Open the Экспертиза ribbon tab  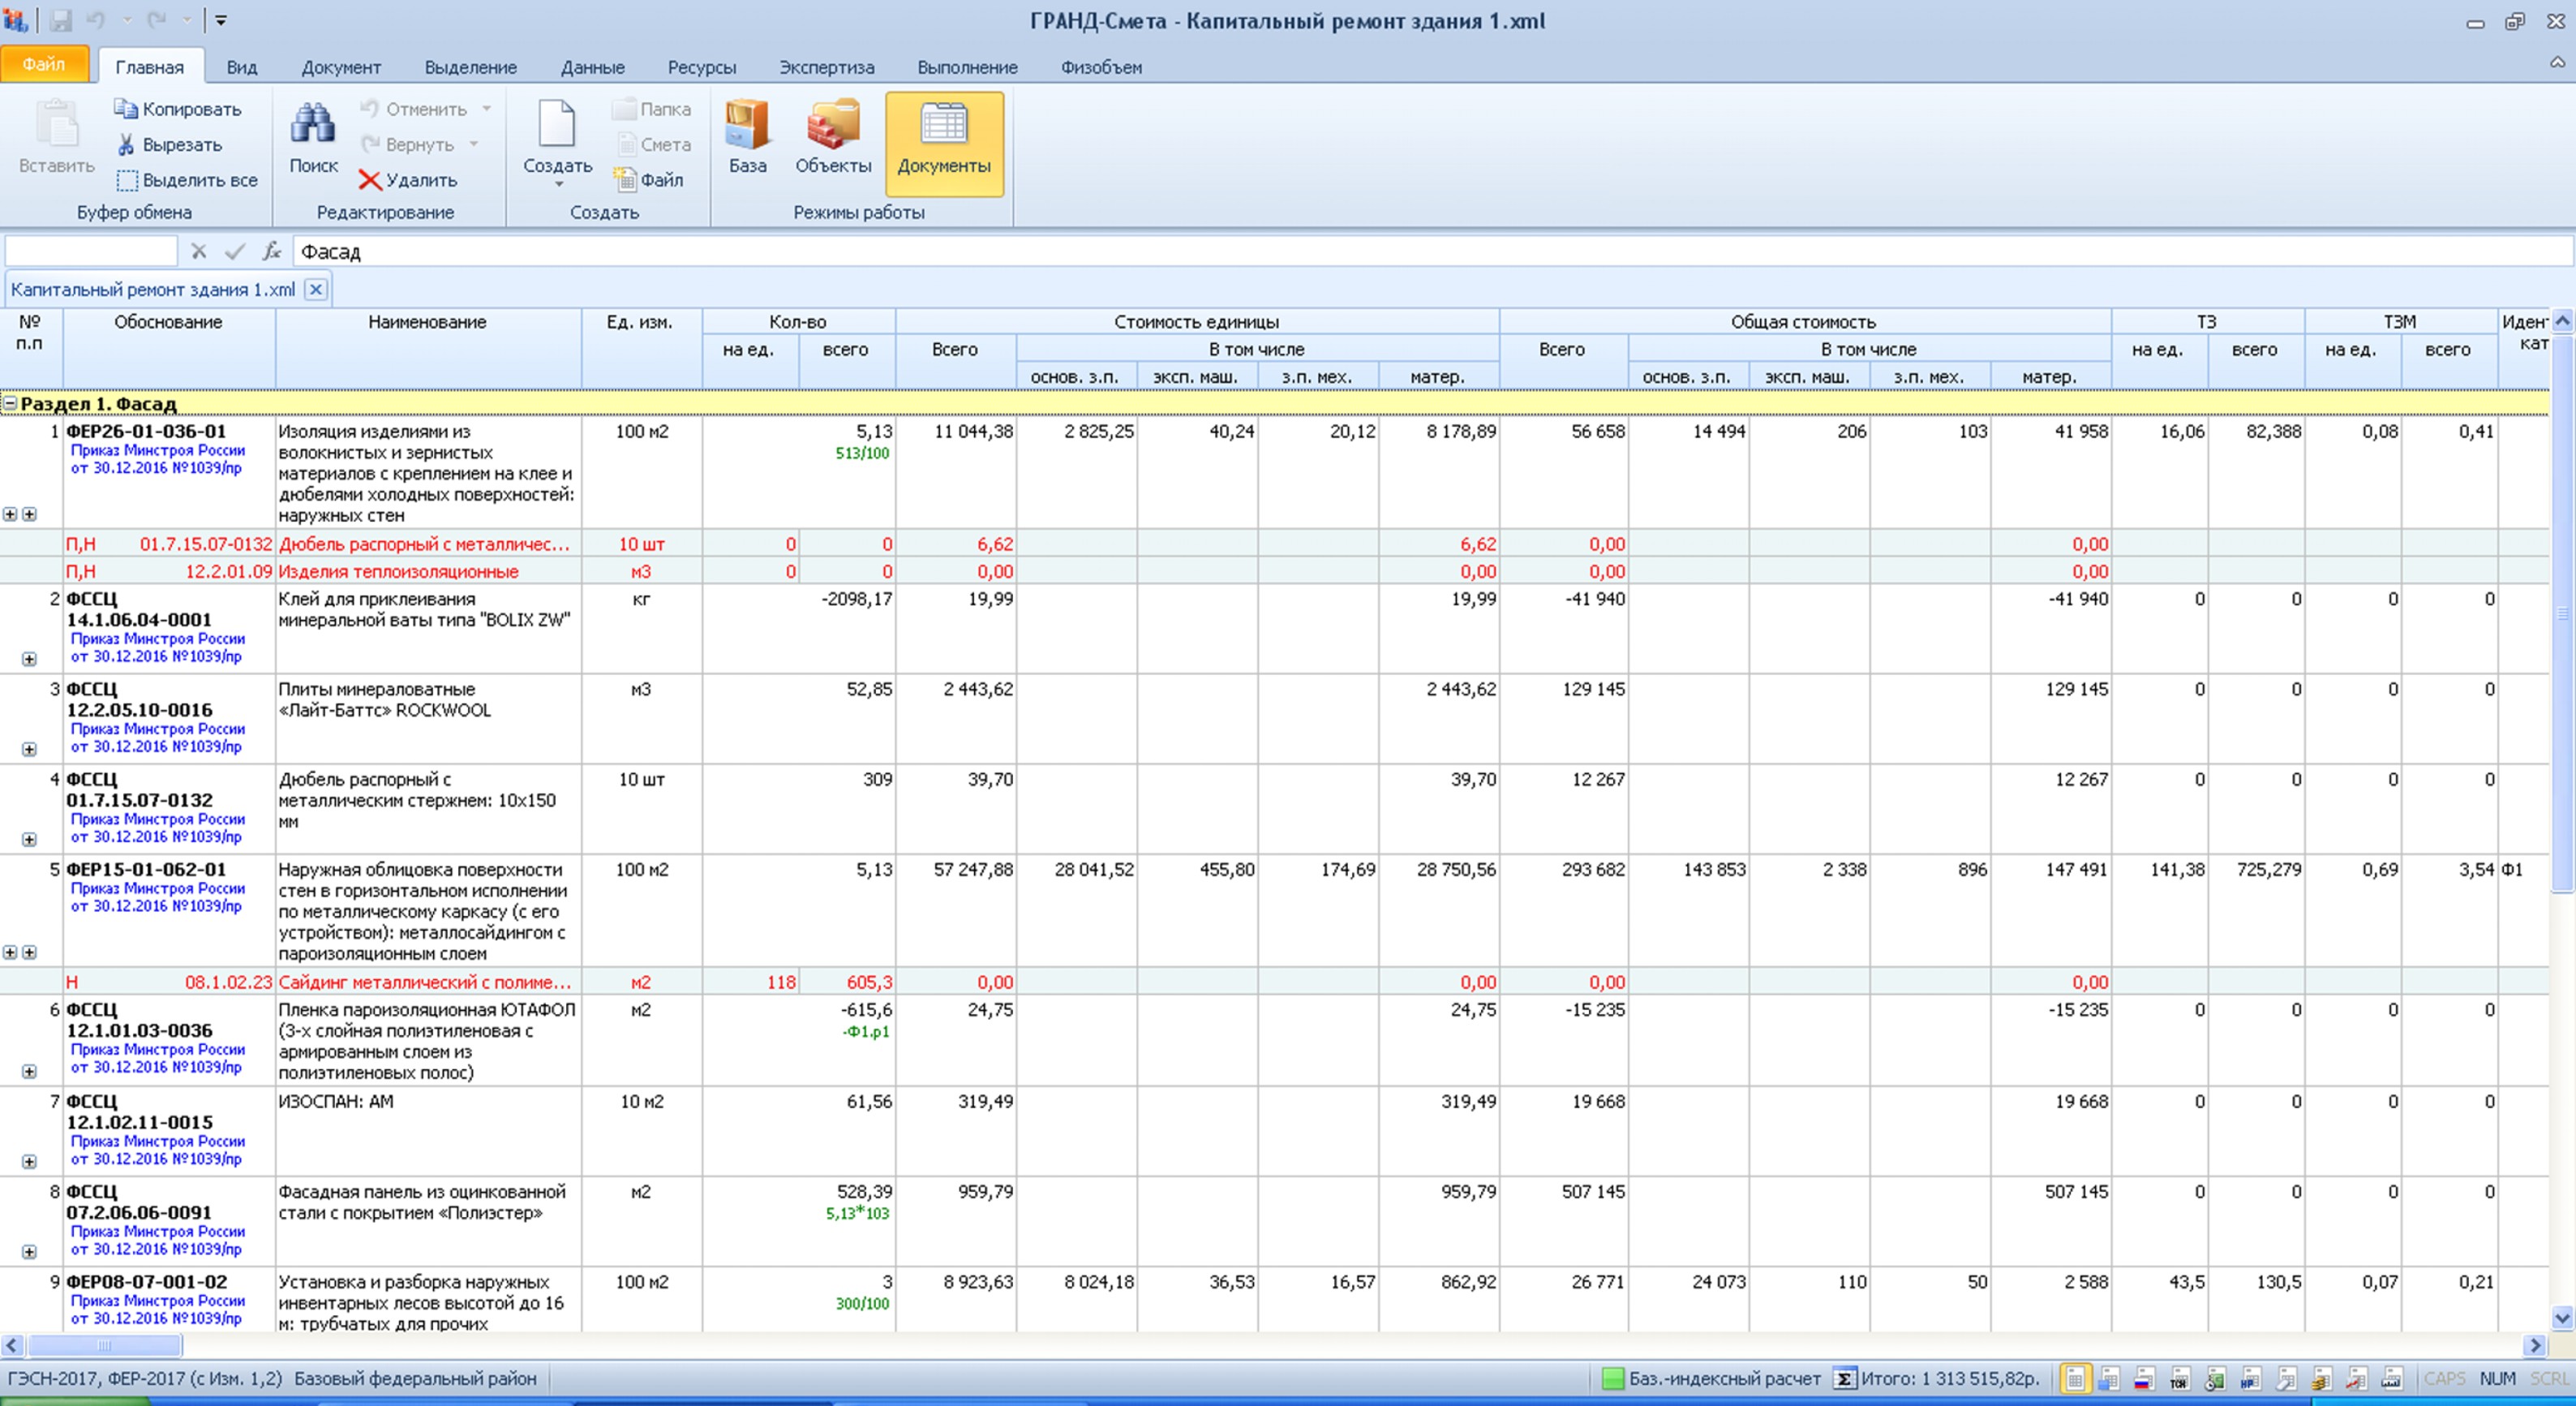point(826,67)
